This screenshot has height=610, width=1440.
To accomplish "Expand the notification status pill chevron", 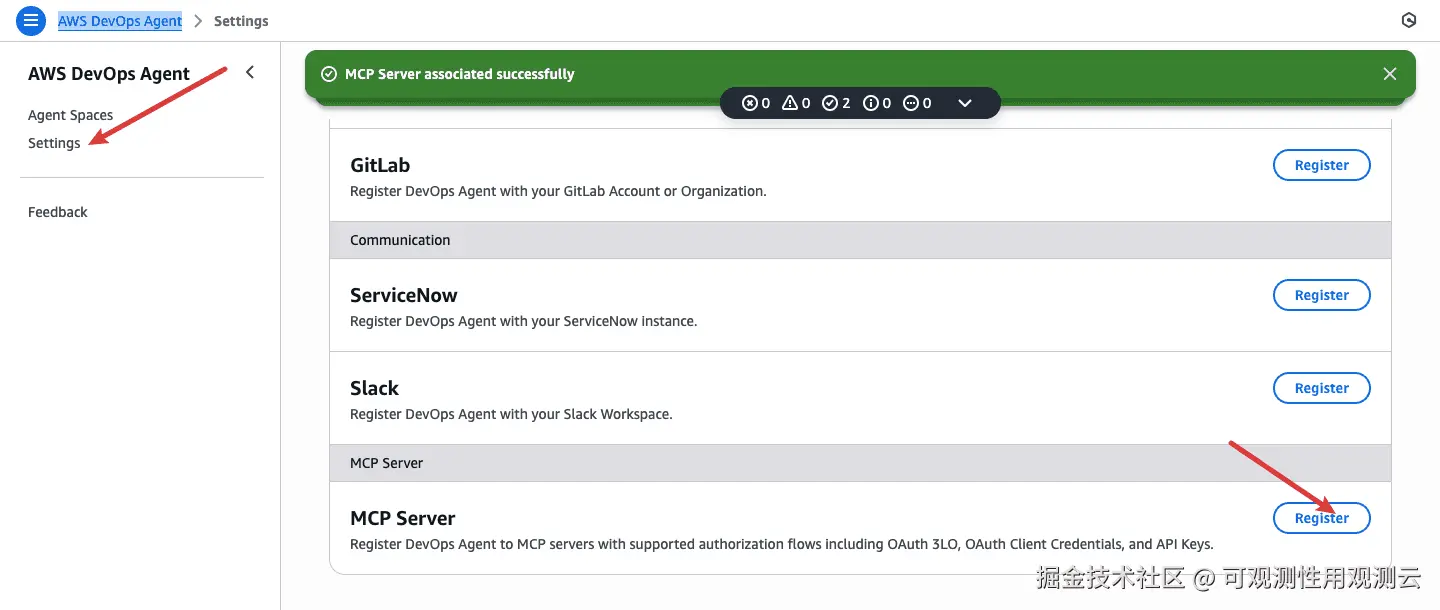I will (x=965, y=103).
